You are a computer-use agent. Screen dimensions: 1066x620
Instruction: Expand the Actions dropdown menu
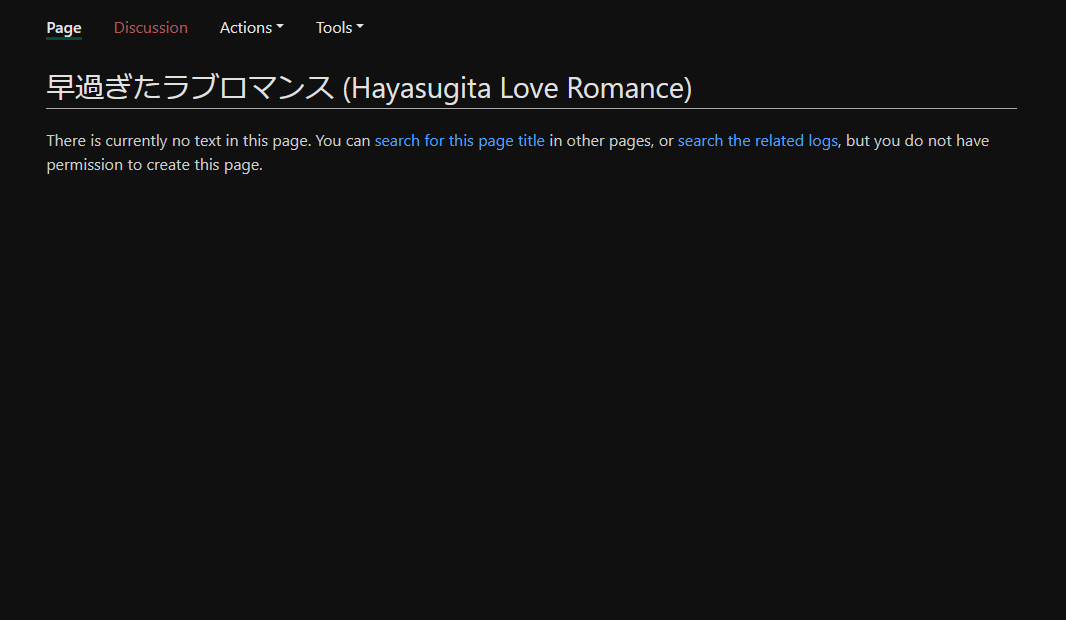tap(252, 28)
